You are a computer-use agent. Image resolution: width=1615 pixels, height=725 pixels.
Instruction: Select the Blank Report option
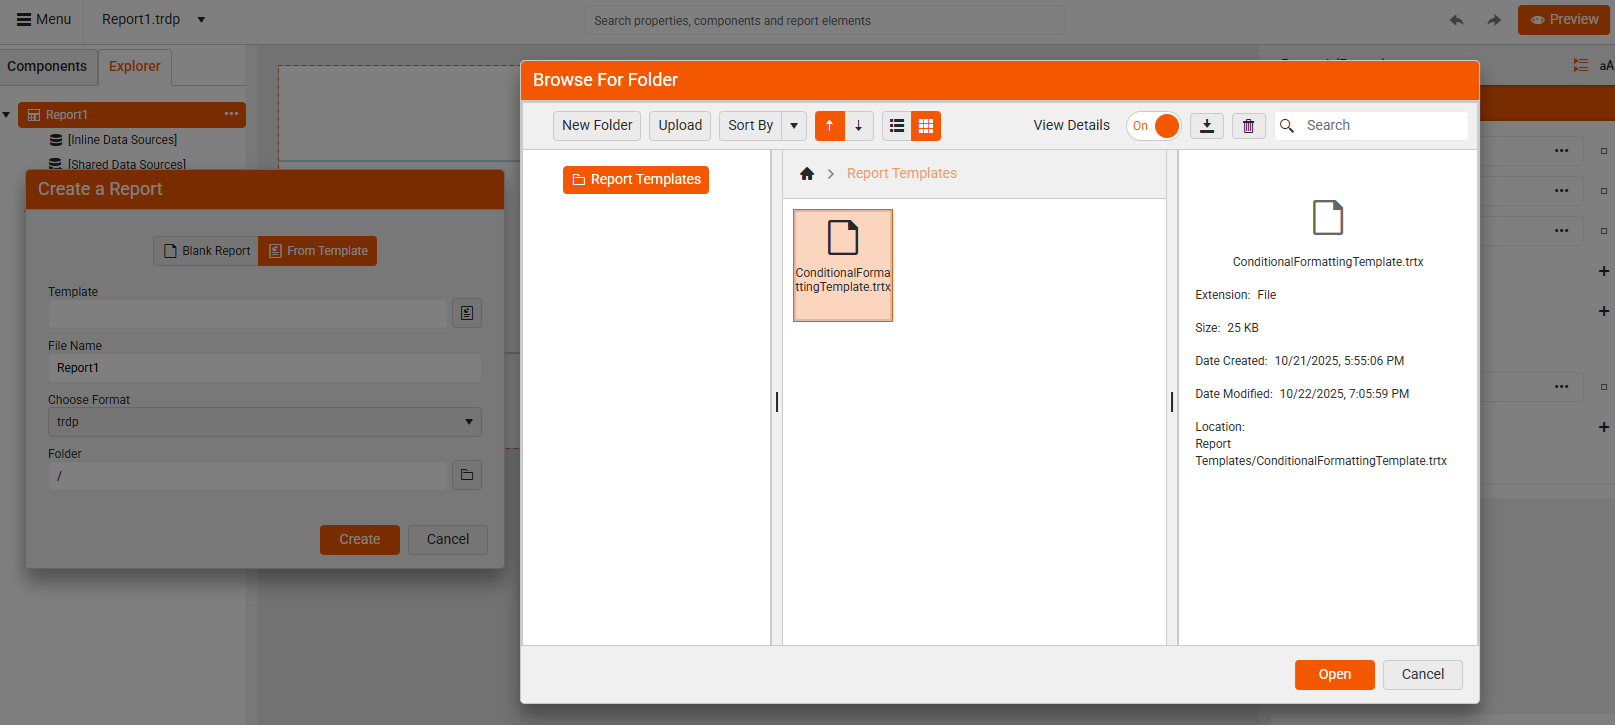pyautogui.click(x=206, y=251)
